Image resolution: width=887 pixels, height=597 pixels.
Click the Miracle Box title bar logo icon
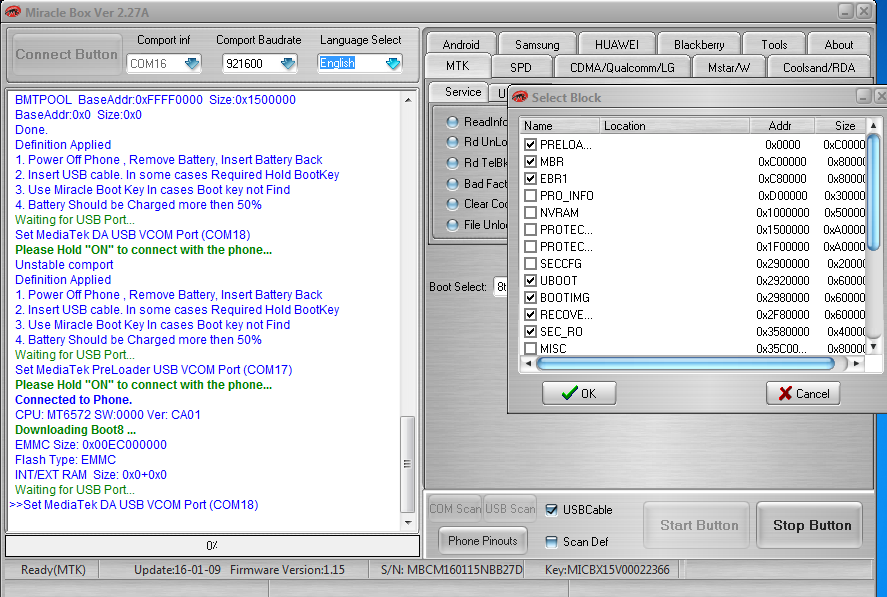click(12, 11)
